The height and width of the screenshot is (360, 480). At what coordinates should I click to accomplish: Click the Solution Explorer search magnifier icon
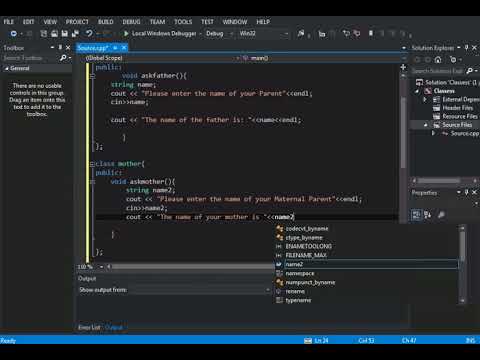(x=469, y=71)
